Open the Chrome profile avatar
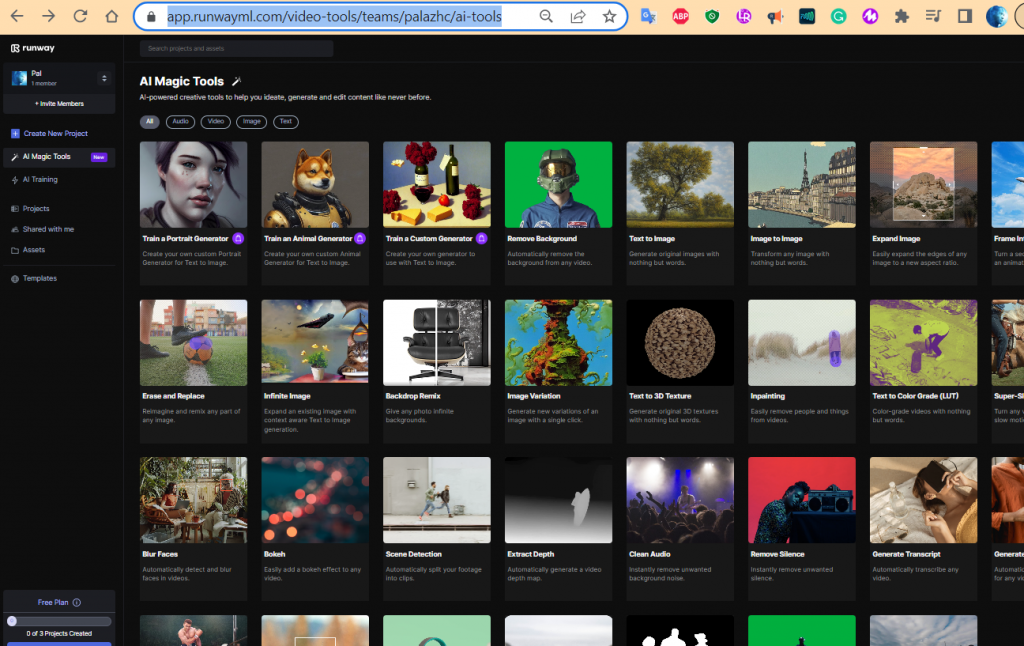 pos(997,16)
